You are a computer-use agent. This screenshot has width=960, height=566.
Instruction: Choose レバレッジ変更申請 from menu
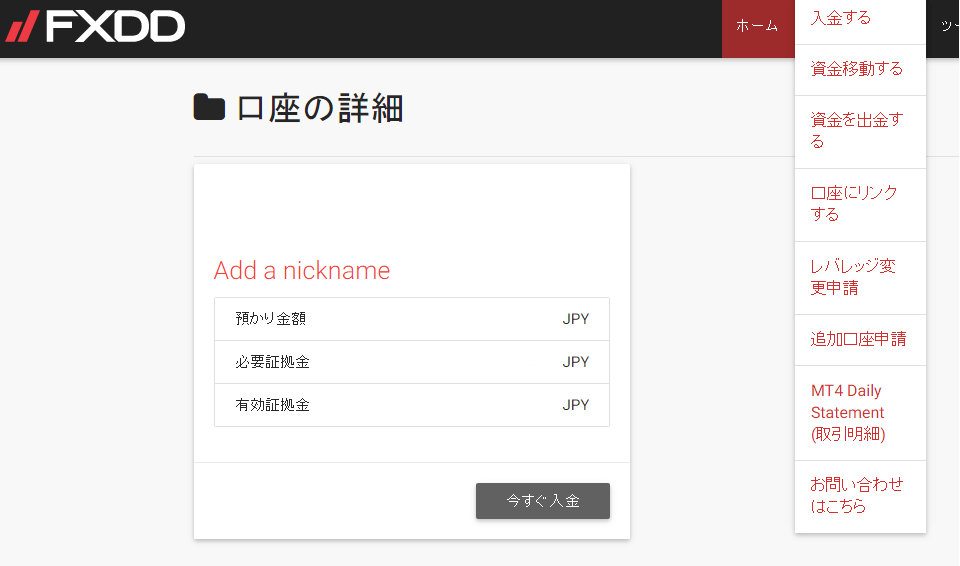[860, 277]
